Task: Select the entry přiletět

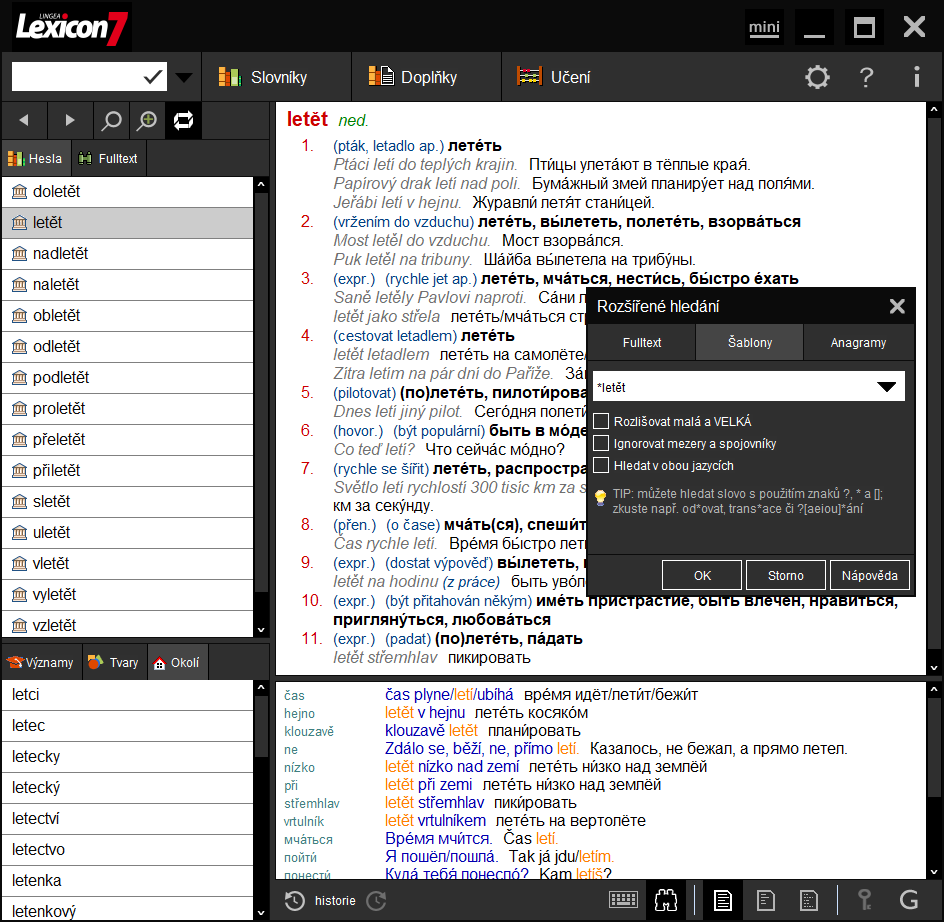Action: pyautogui.click(x=128, y=470)
